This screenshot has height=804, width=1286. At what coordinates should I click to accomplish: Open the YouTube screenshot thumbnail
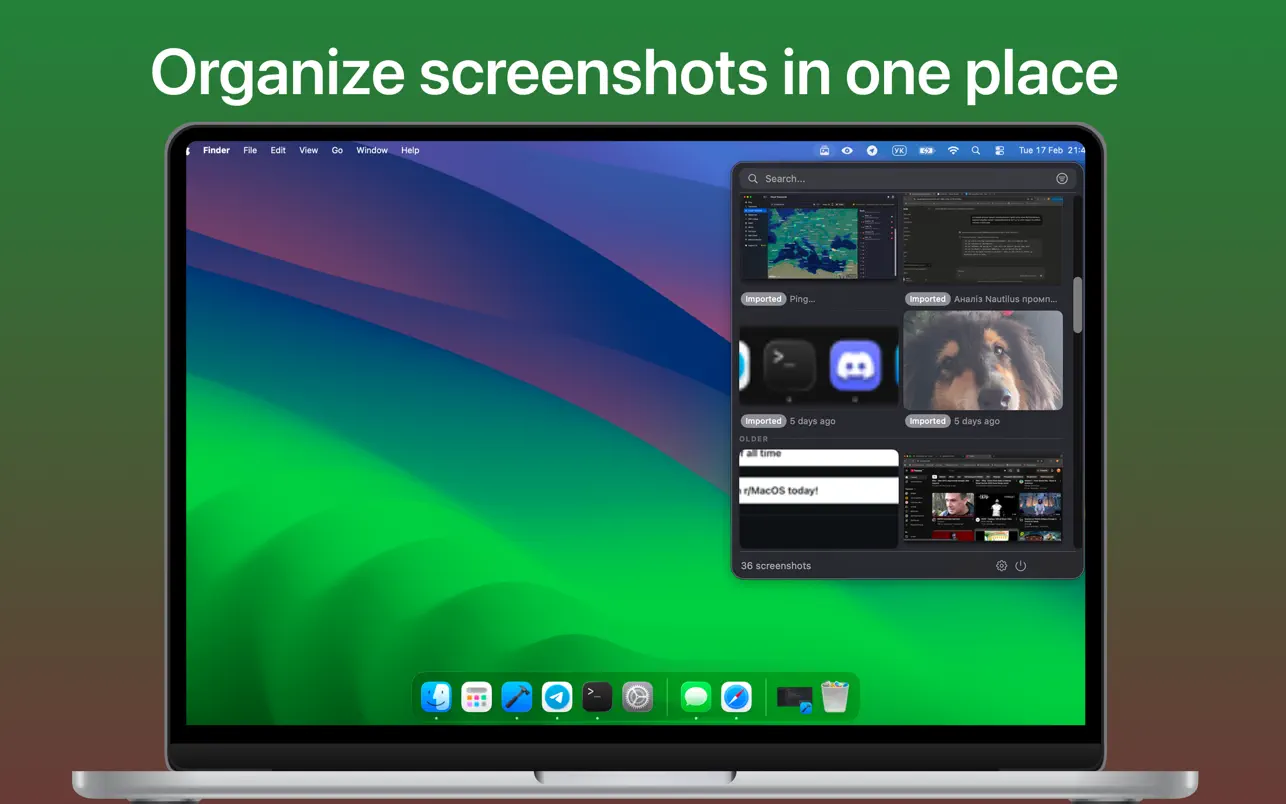(x=983, y=497)
